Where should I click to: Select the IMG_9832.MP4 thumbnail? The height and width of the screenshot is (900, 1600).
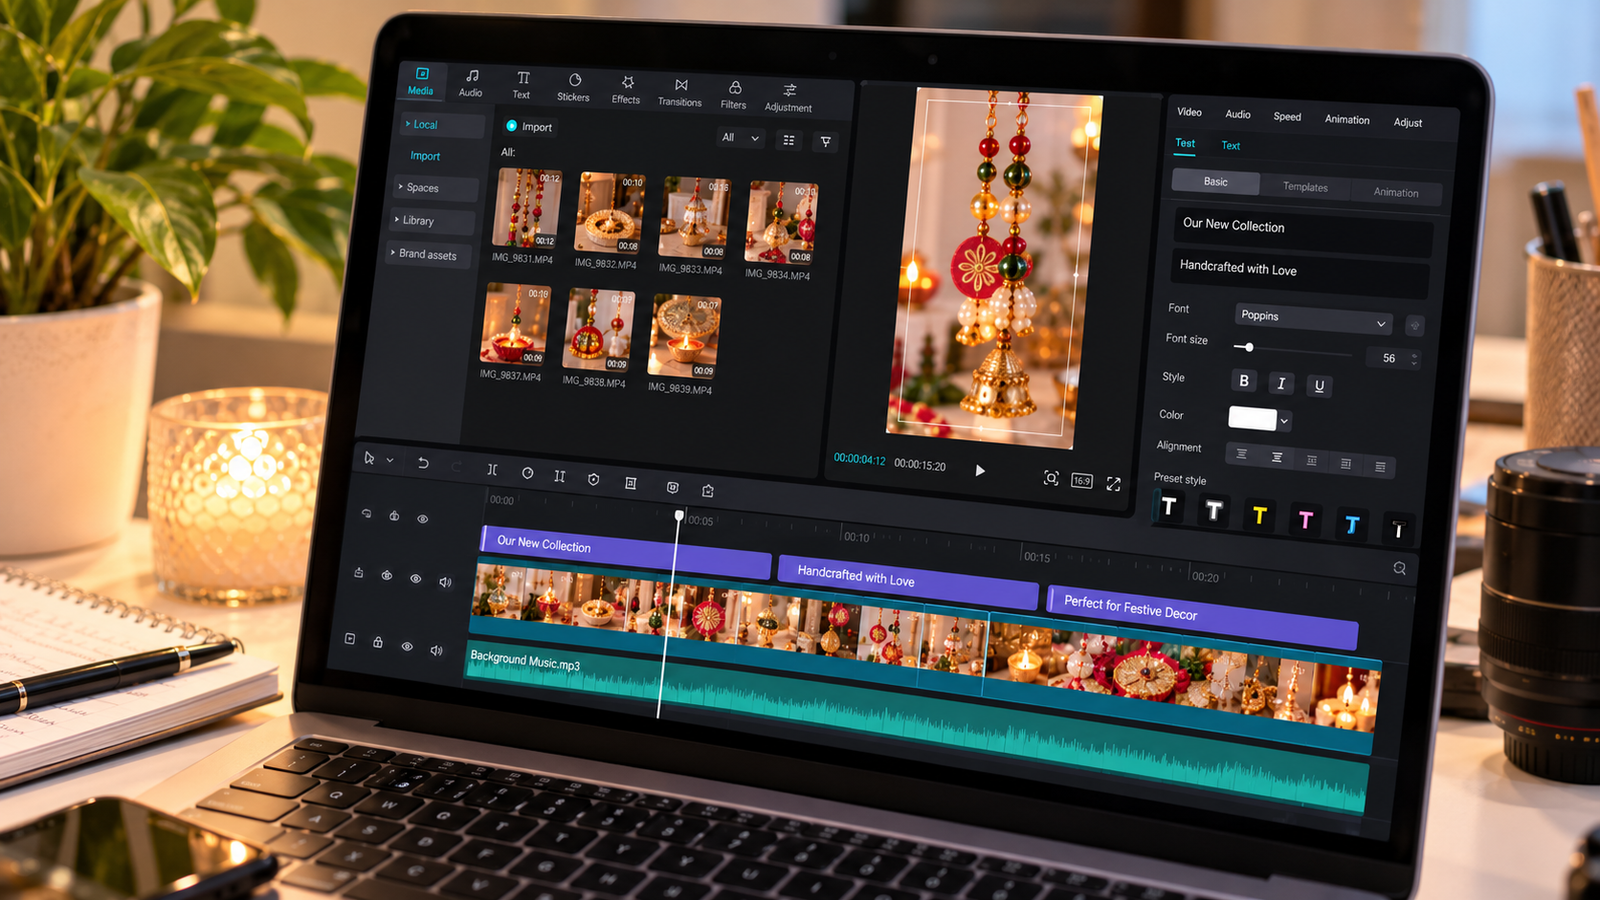(609, 213)
